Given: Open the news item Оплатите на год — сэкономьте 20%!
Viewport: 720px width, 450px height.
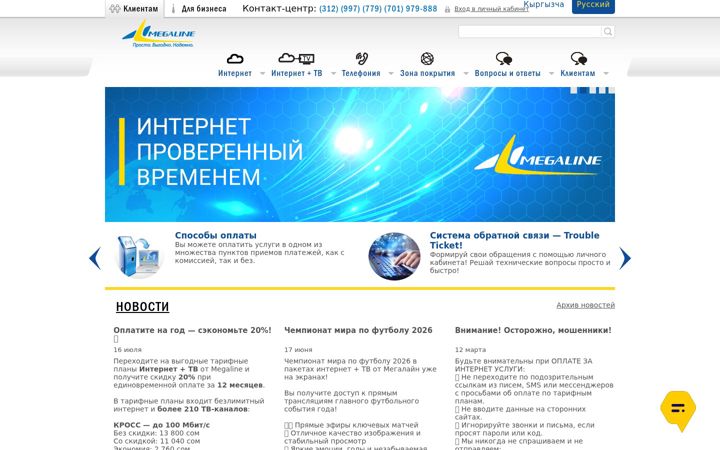Looking at the screenshot, I should click(x=192, y=330).
